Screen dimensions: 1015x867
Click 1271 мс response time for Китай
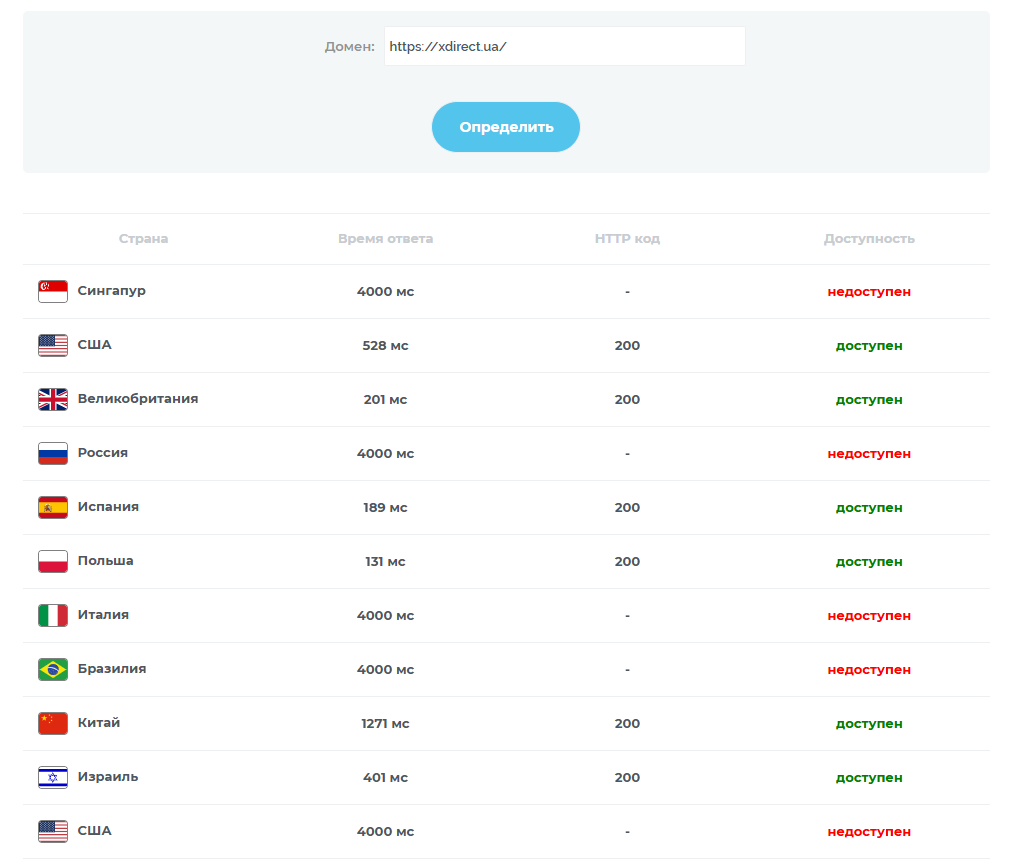(x=385, y=723)
